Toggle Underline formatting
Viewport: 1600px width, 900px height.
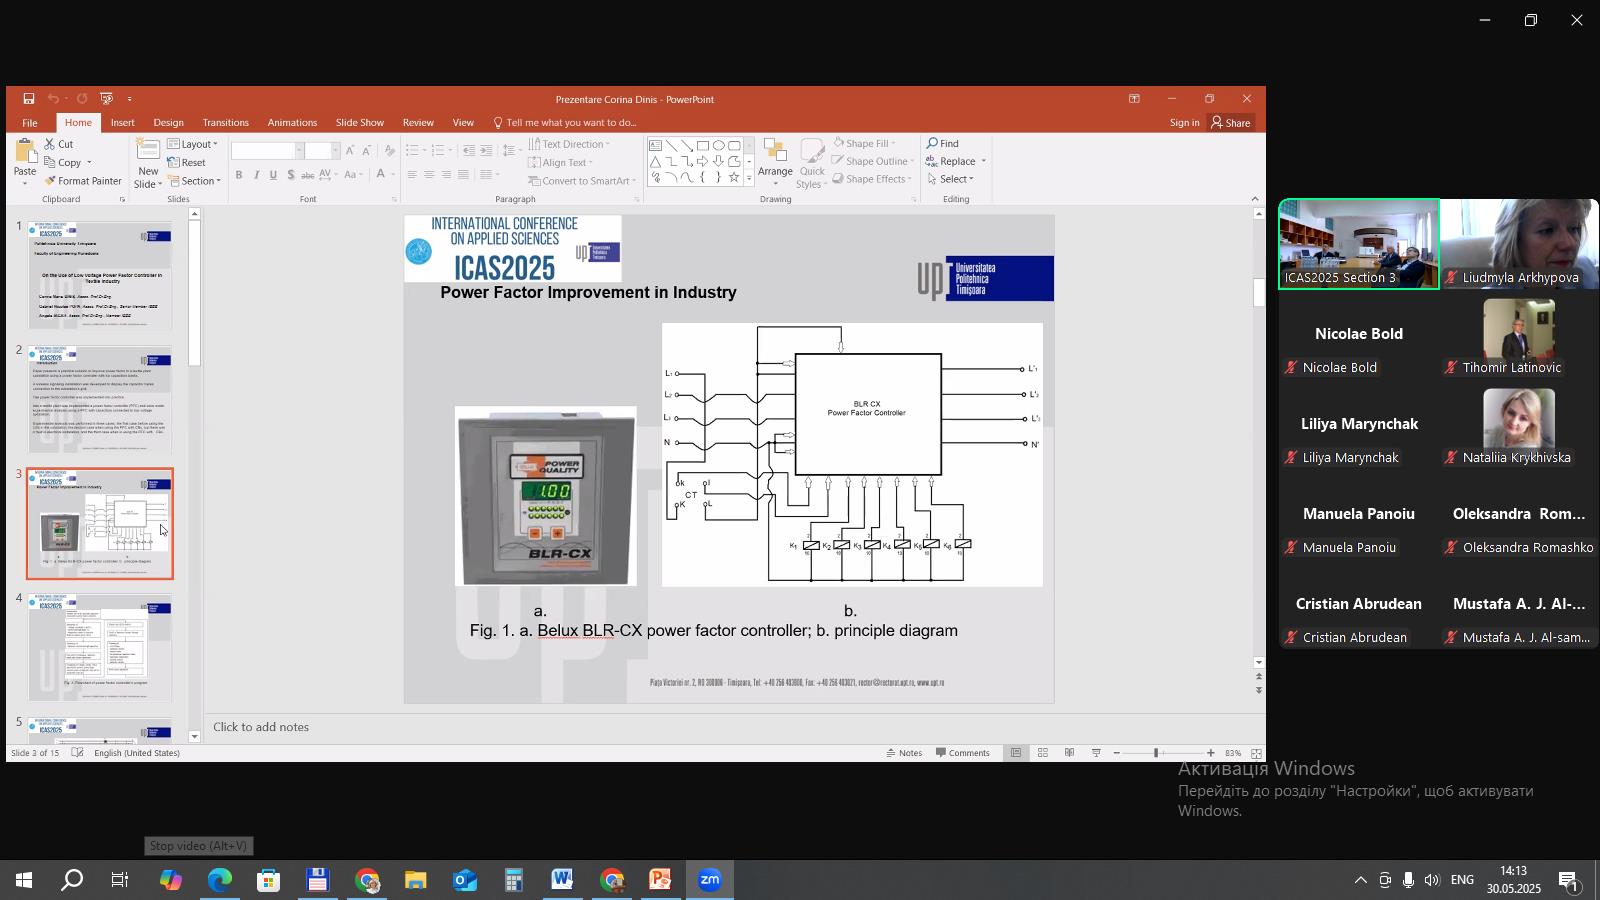click(x=273, y=175)
